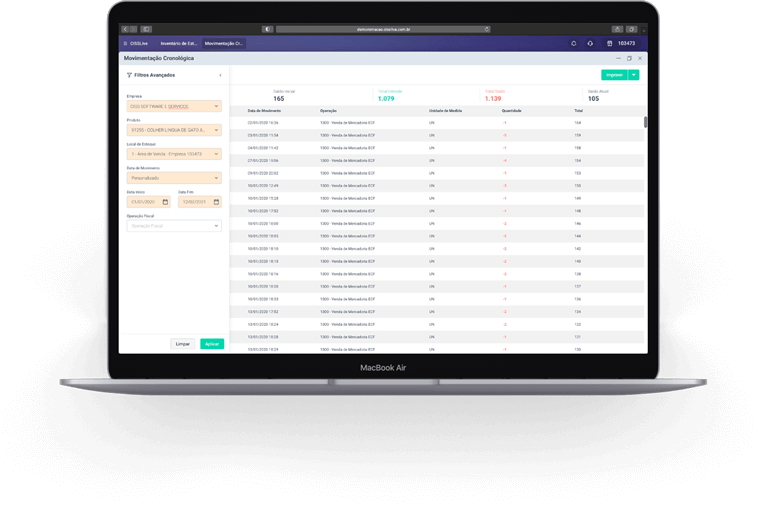Image resolution: width=760 pixels, height=505 pixels.
Task: Click the Data Início date field
Action: (x=148, y=202)
